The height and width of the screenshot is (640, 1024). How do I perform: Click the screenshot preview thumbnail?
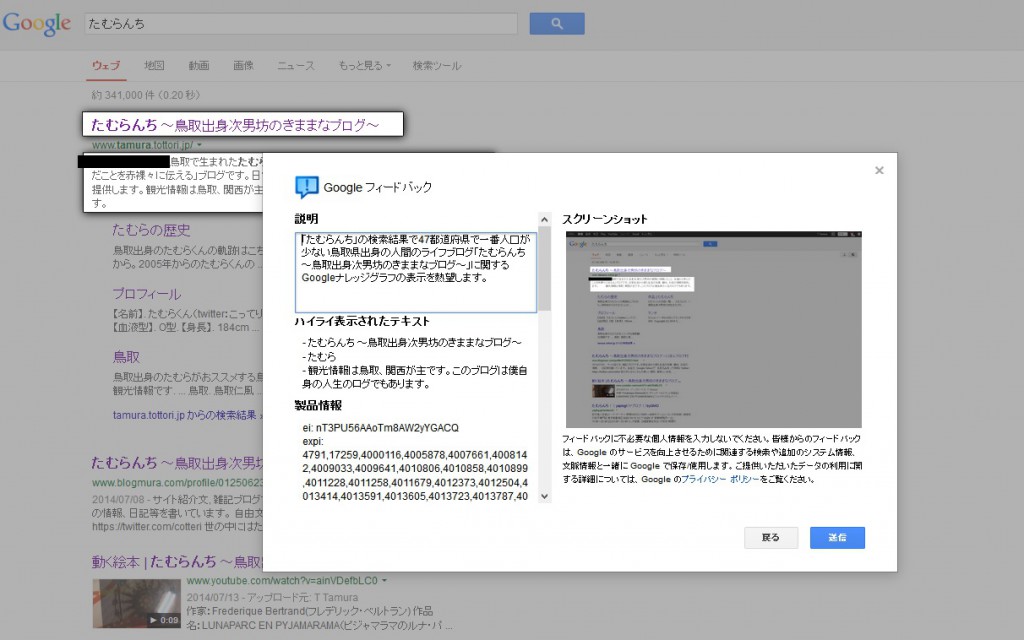(714, 329)
